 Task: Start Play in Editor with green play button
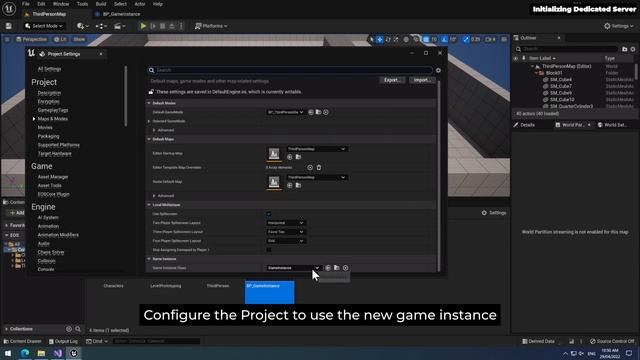pos(143,26)
